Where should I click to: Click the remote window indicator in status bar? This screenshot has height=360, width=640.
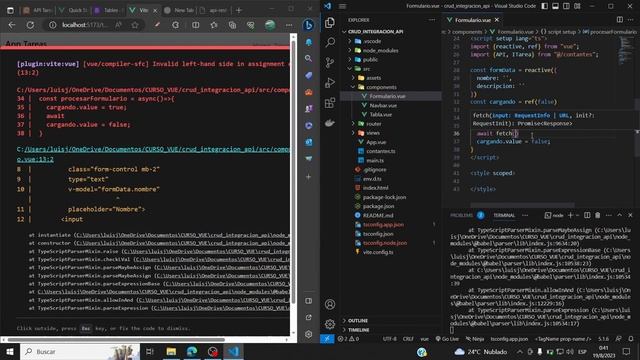click(x=327, y=339)
